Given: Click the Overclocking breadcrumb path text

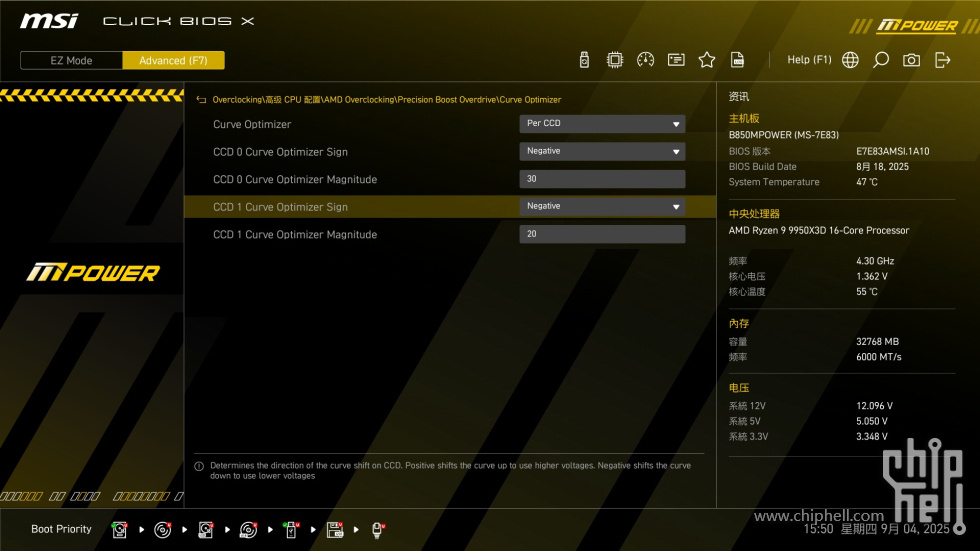Looking at the screenshot, I should pyautogui.click(x=387, y=100).
